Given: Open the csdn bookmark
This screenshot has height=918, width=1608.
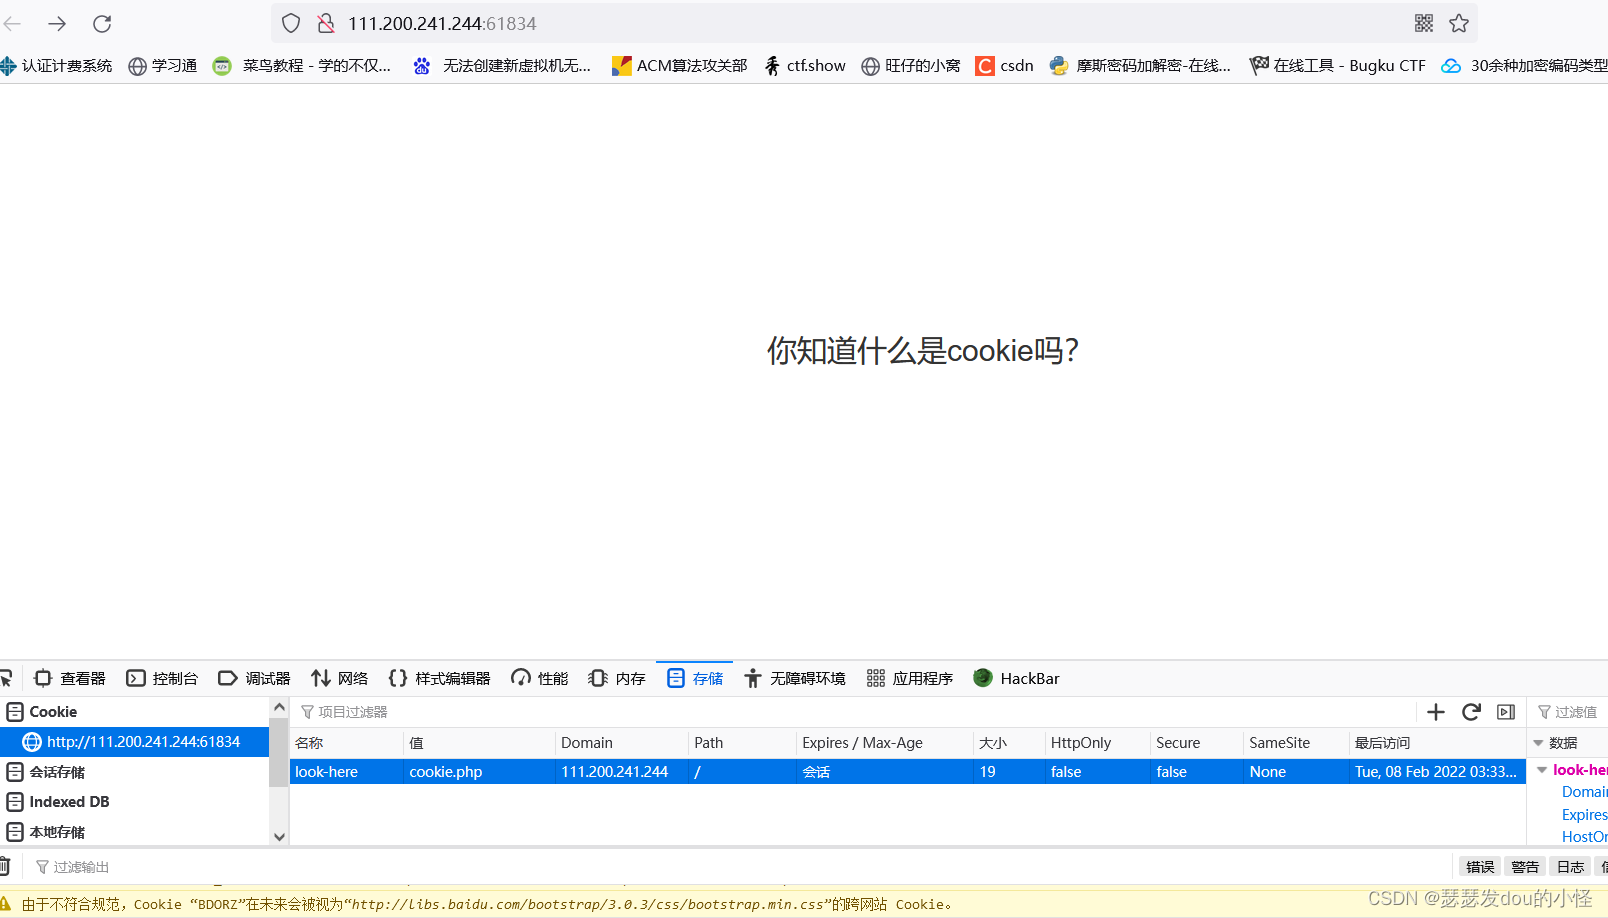Looking at the screenshot, I should coord(1005,65).
